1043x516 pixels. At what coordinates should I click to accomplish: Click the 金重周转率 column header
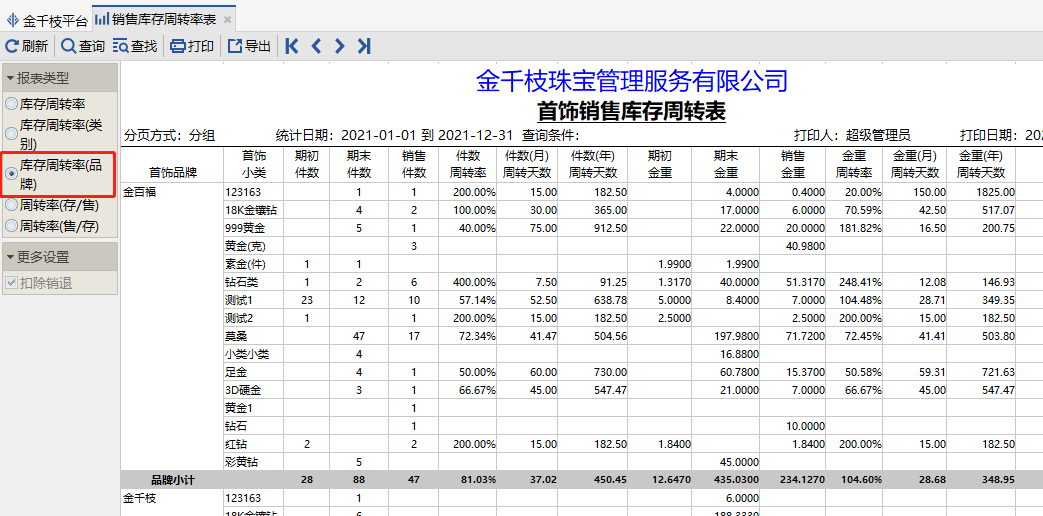point(853,164)
